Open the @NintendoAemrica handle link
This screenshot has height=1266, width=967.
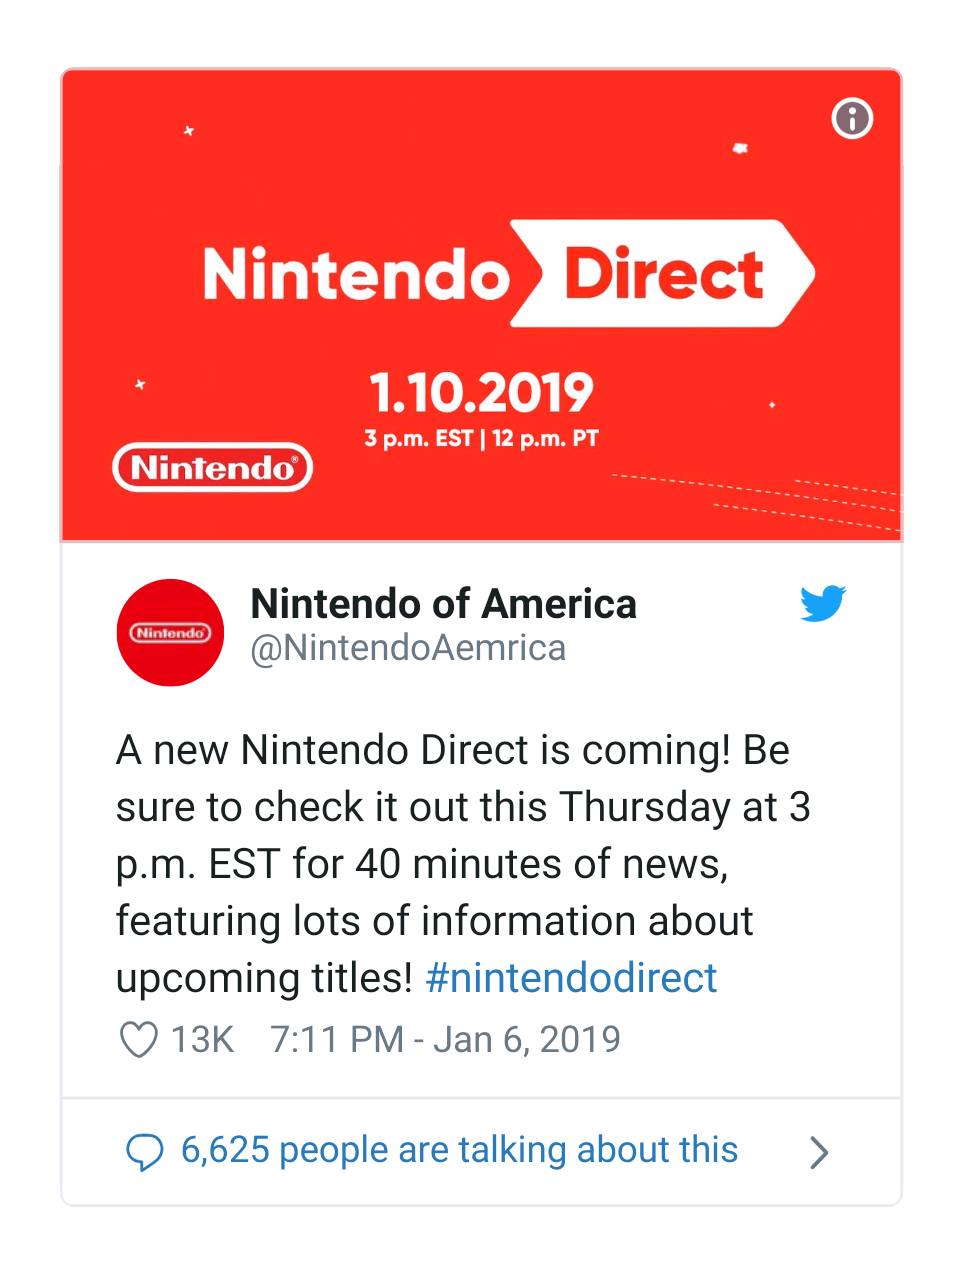tap(408, 648)
